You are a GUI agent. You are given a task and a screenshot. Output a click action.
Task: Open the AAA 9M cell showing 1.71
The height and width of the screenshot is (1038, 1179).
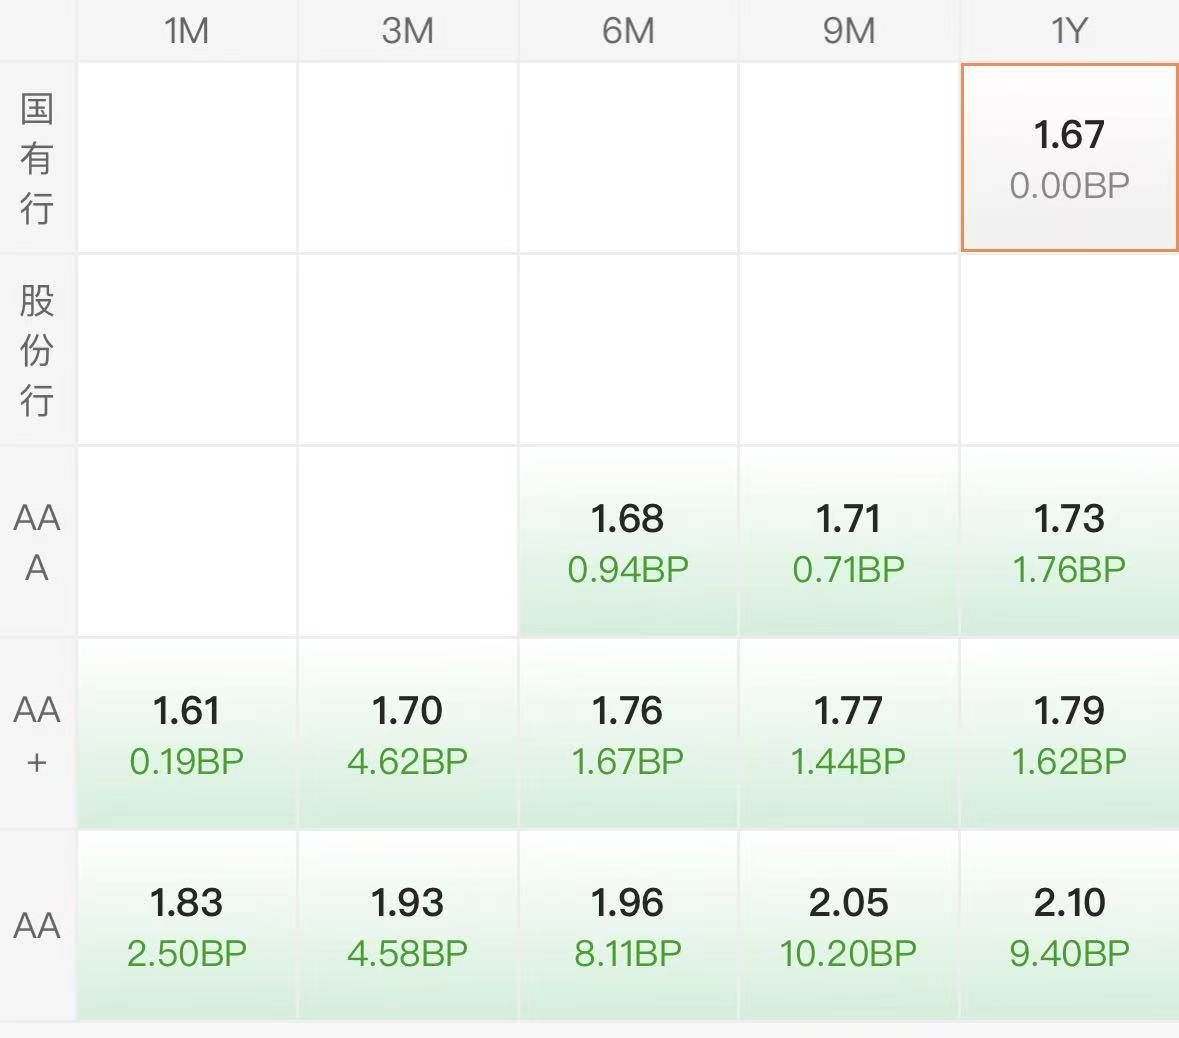tap(849, 542)
